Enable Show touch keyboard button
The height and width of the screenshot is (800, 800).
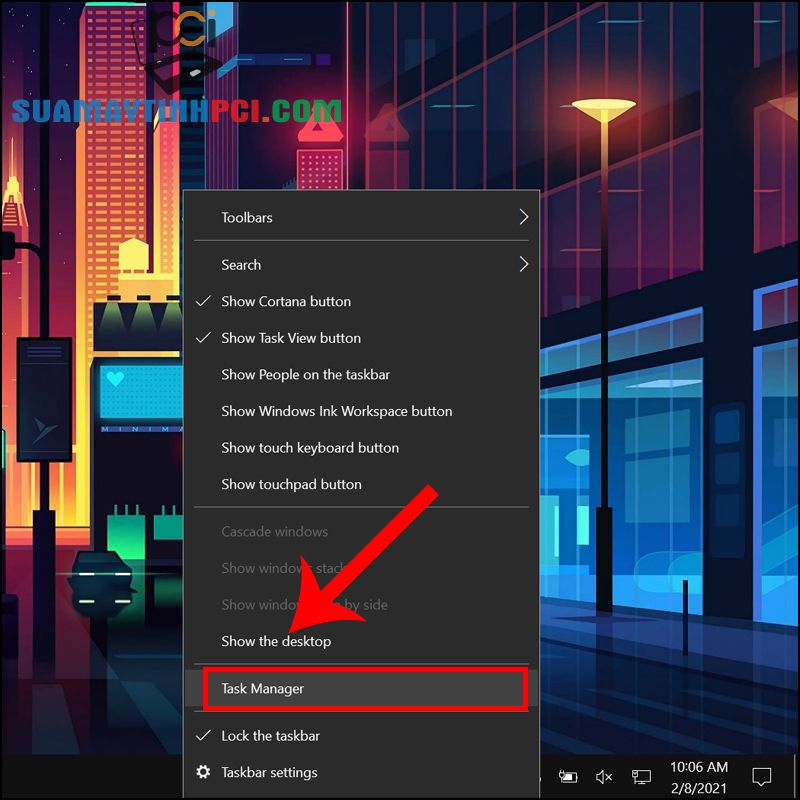tap(310, 447)
